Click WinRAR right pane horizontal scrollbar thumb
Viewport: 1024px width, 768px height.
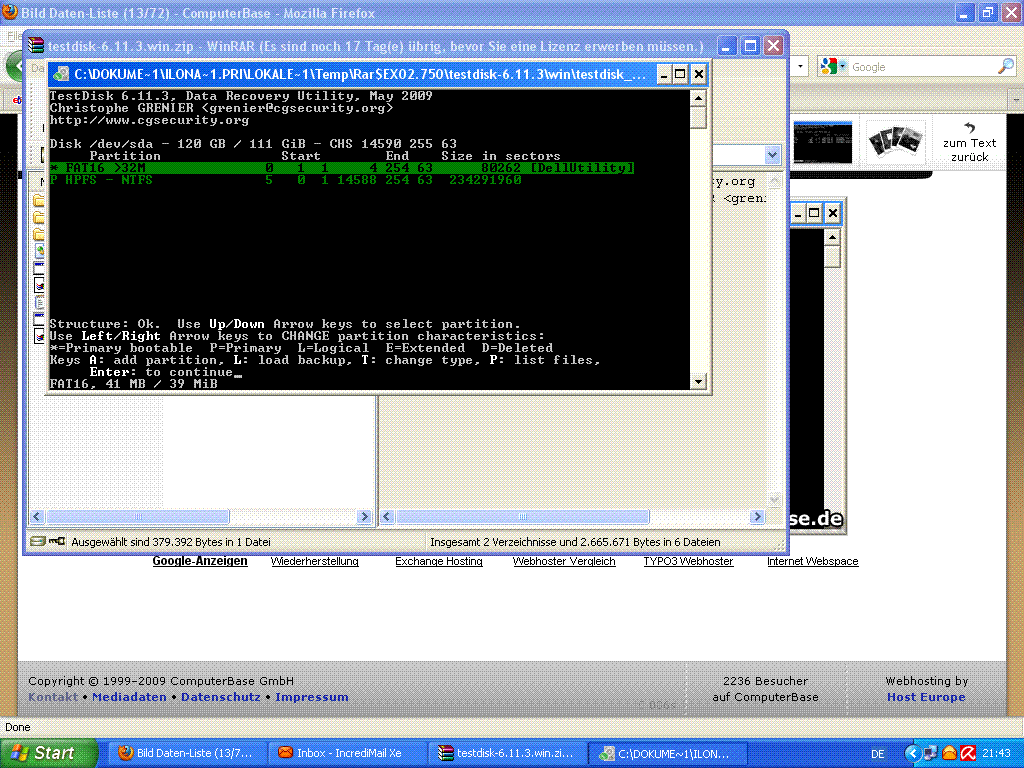522,517
